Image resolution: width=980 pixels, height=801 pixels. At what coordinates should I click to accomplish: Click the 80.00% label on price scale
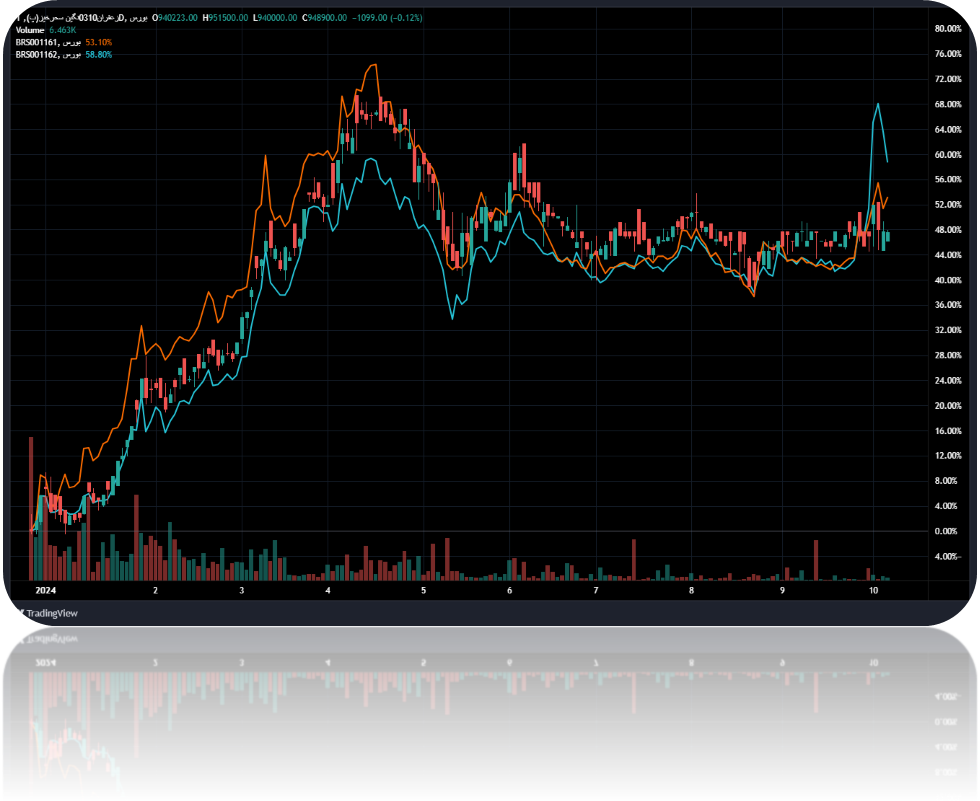tap(946, 29)
